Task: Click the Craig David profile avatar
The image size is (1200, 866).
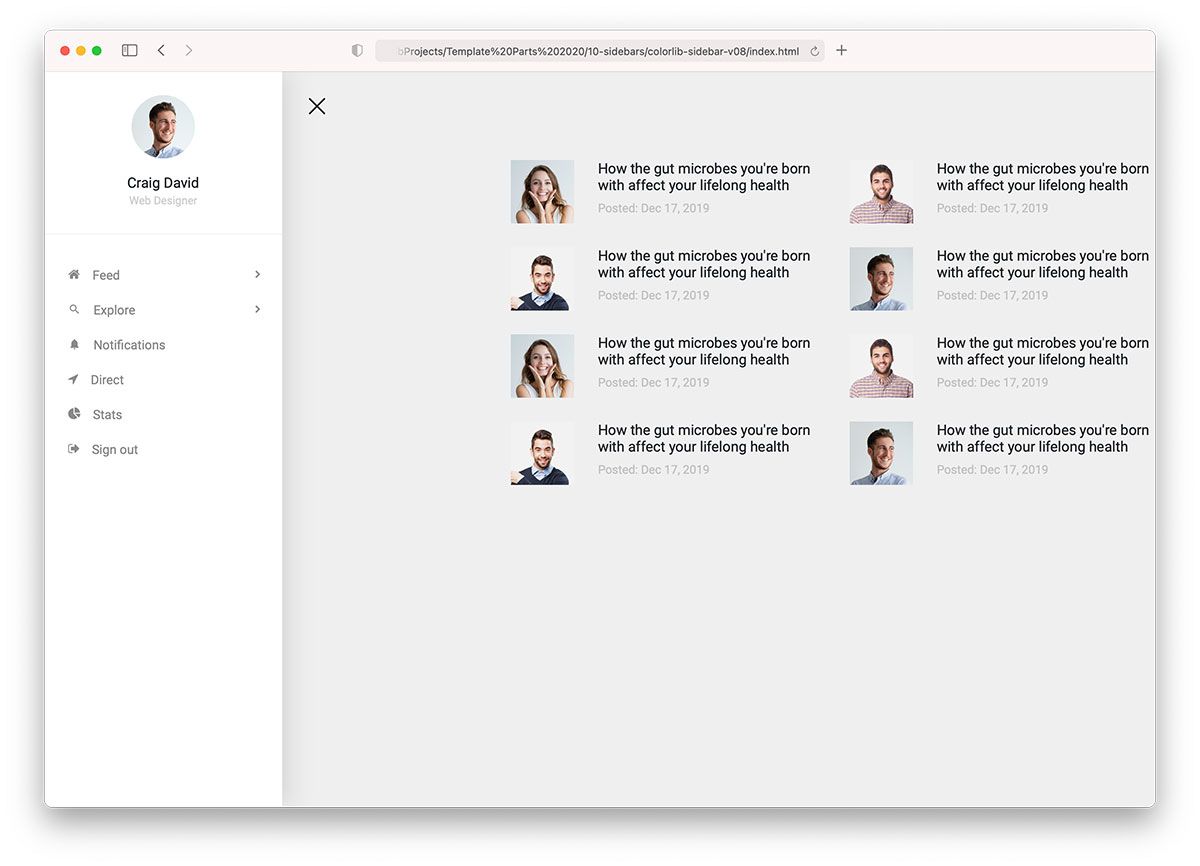Action: (163, 127)
